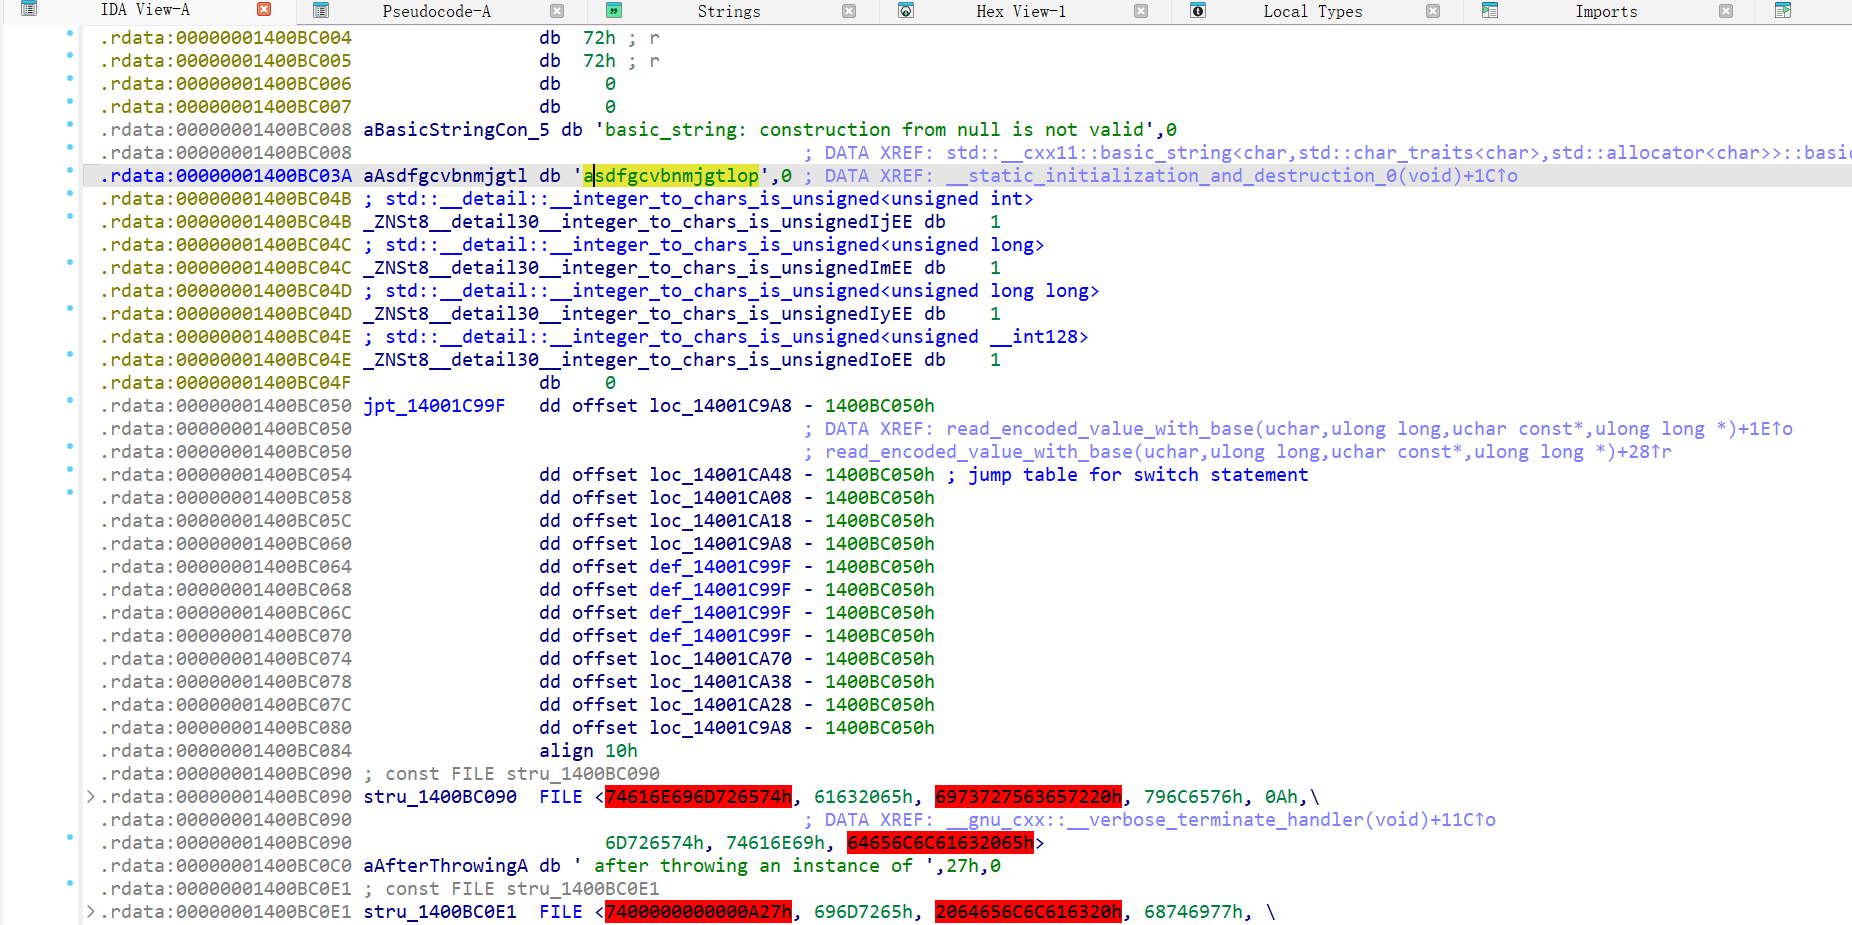Switch to the IDA View-A tab

[145, 10]
